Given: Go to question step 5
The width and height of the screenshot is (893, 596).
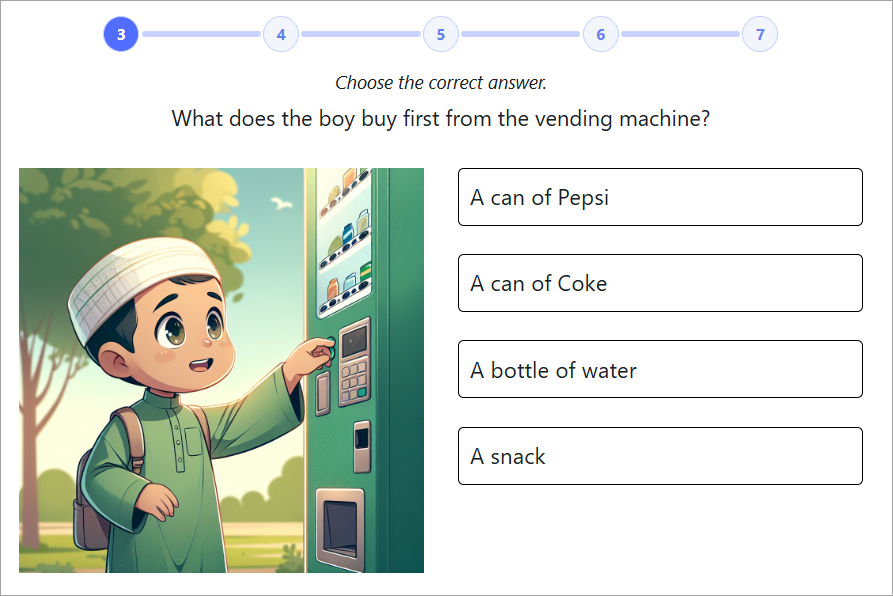Looking at the screenshot, I should (441, 34).
